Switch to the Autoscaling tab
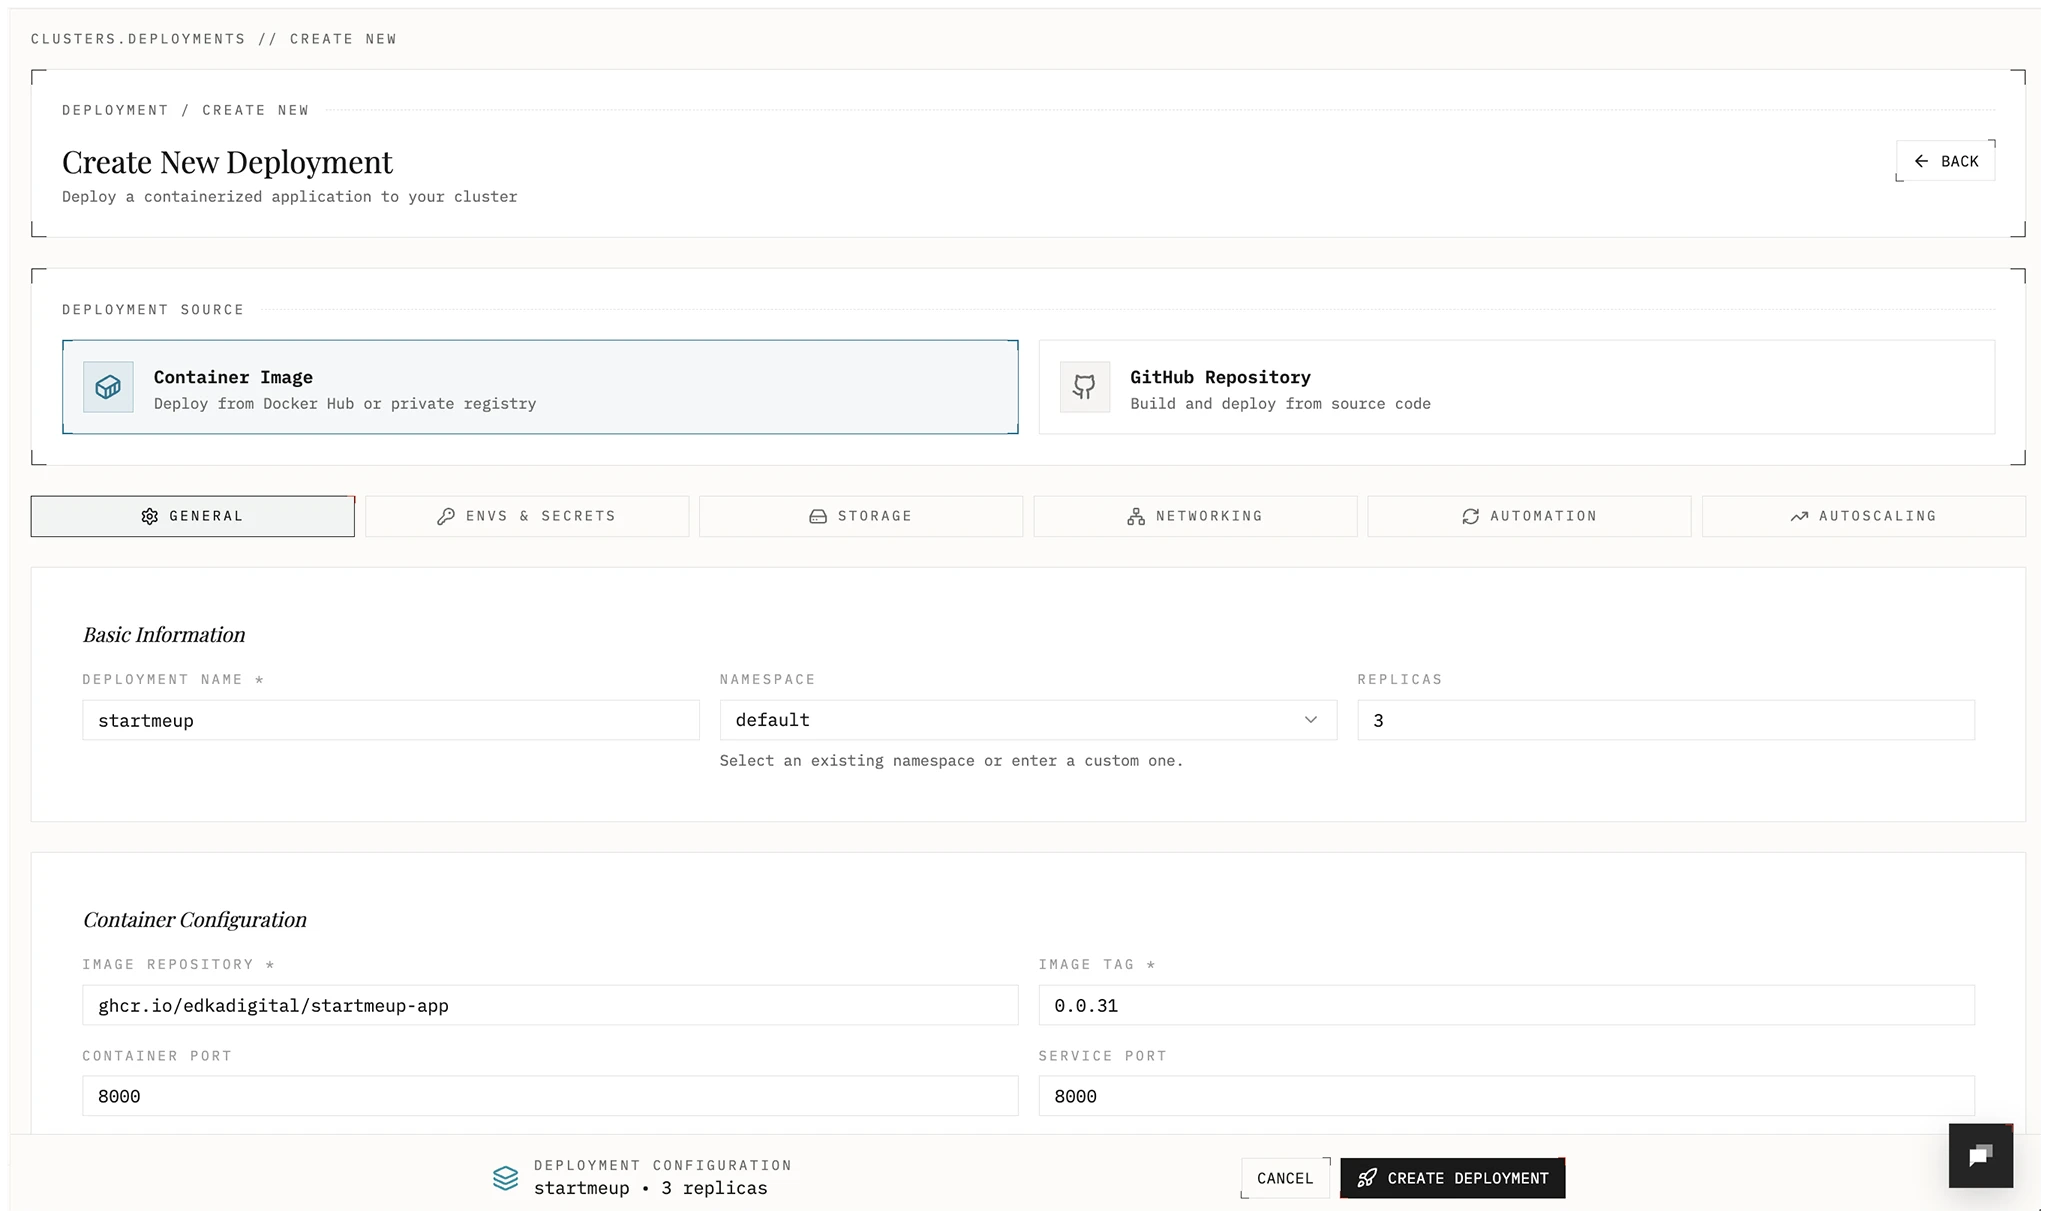Image resolution: width=2048 pixels, height=1218 pixels. pyautogui.click(x=1863, y=516)
